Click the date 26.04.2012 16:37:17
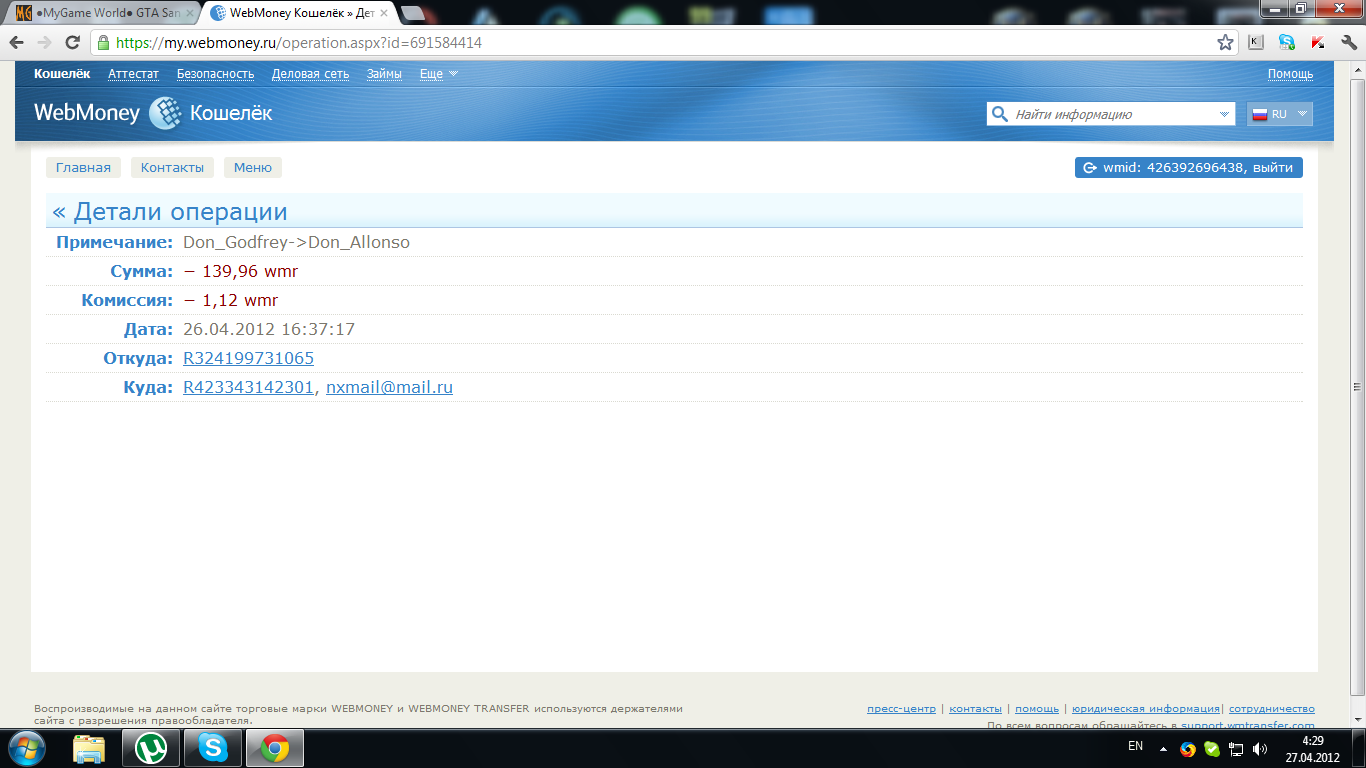This screenshot has width=1366, height=768. point(269,329)
